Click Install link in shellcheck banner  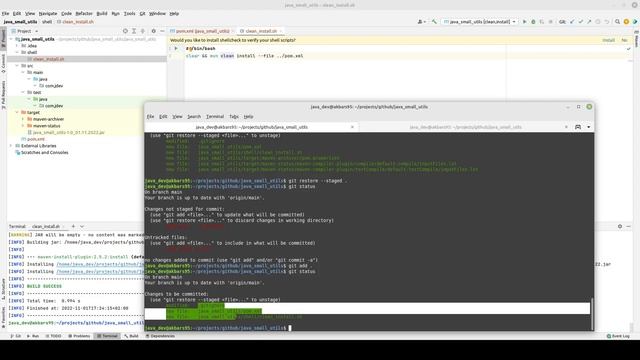coord(608,40)
